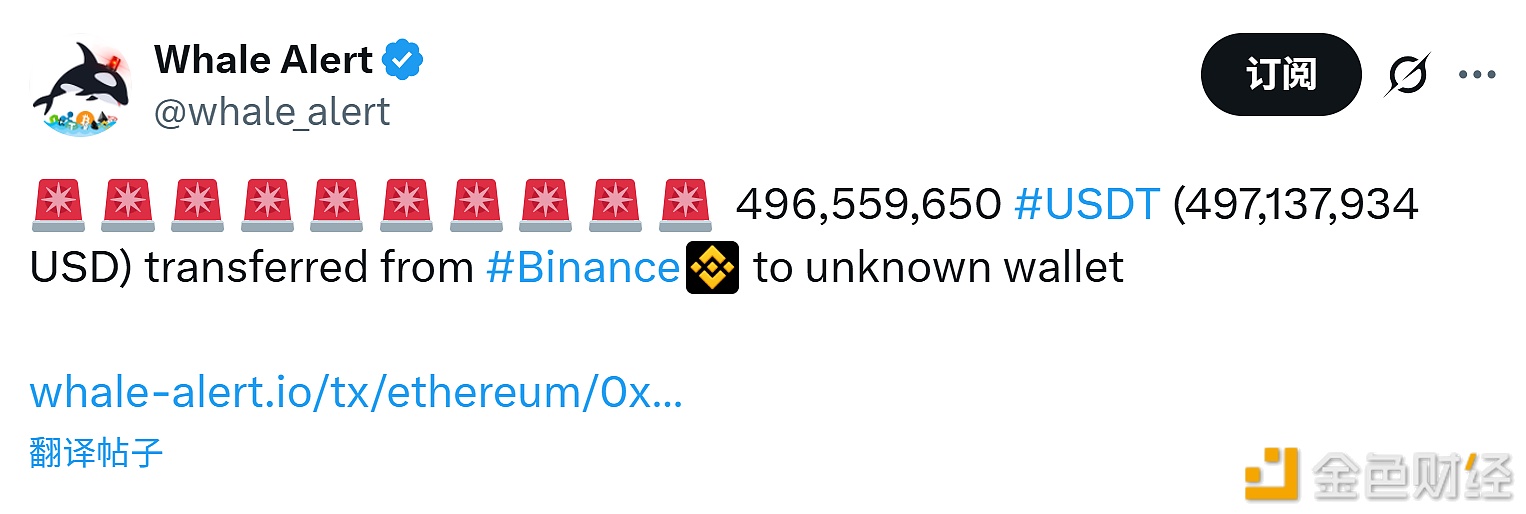The image size is (1526, 514).
Task: Follow the whale-alert.io transaction link
Action: pos(355,393)
